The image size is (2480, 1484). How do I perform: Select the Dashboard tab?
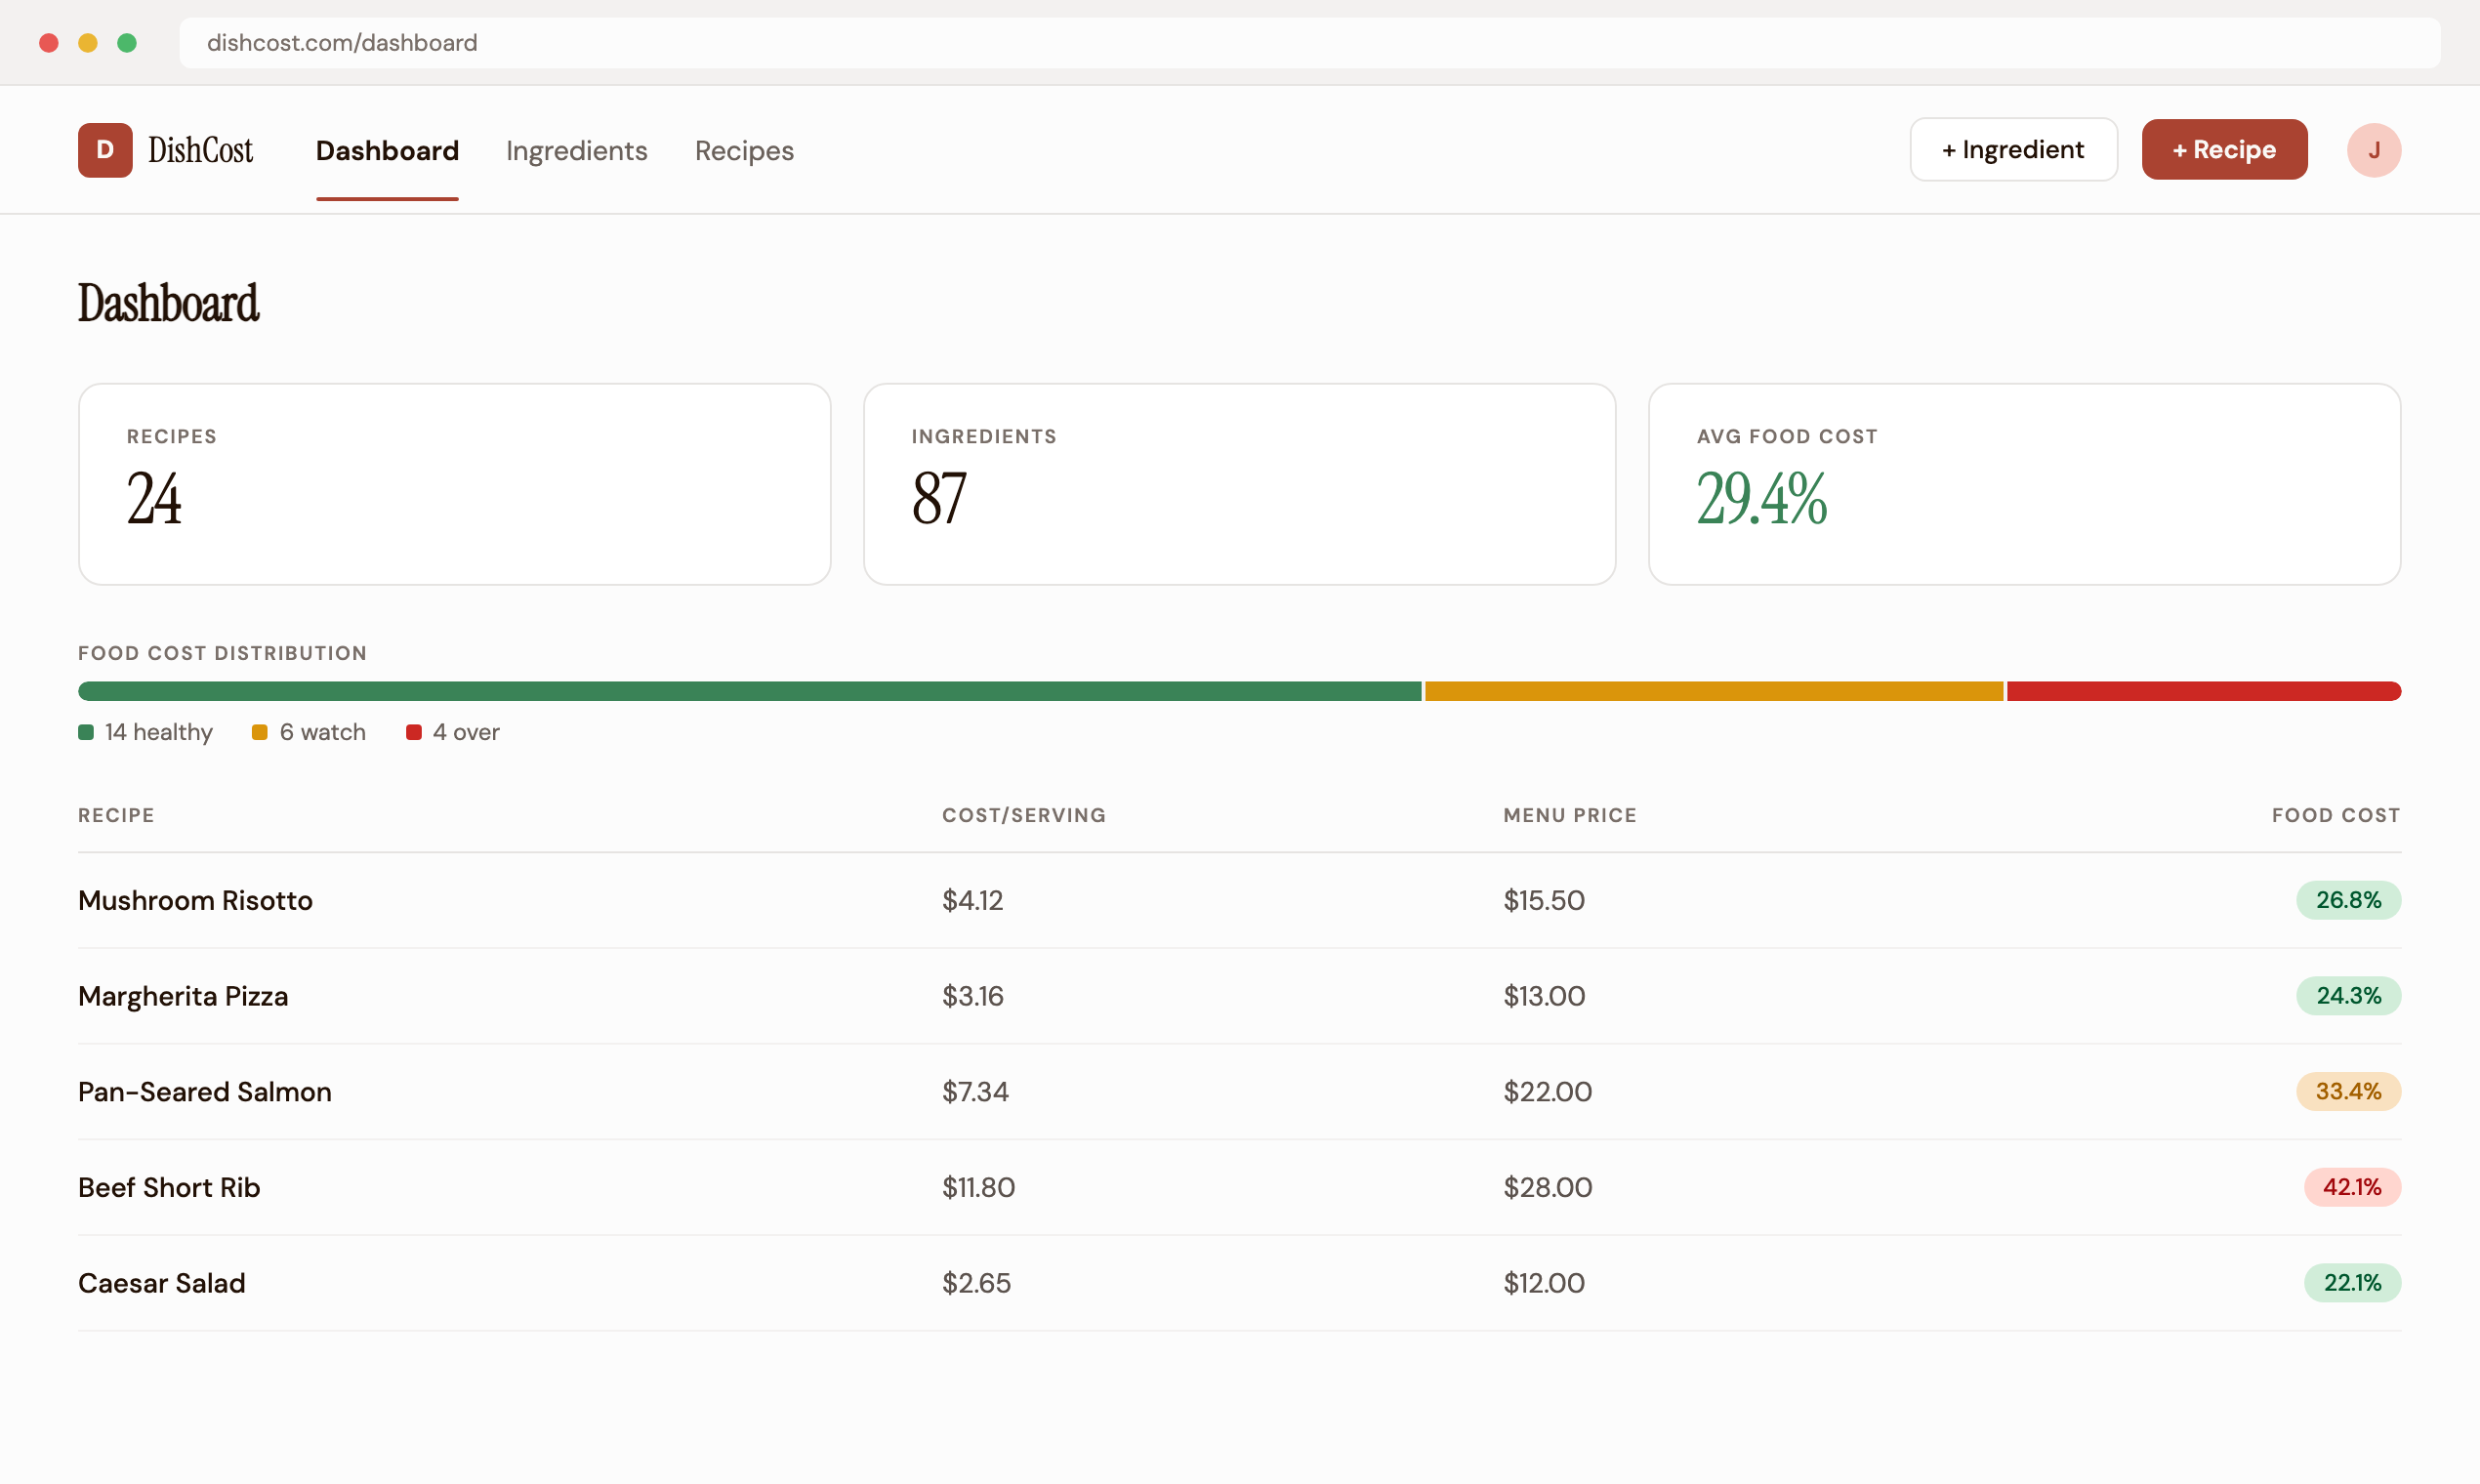[387, 151]
